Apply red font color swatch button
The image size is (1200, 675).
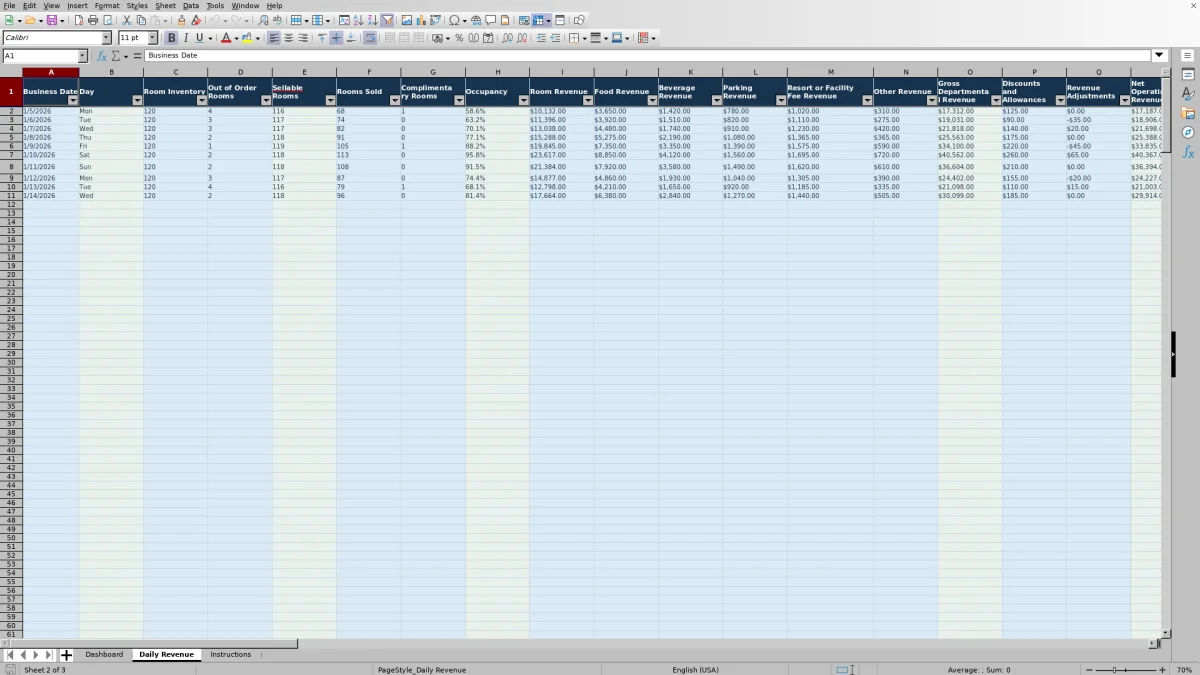click(x=225, y=38)
